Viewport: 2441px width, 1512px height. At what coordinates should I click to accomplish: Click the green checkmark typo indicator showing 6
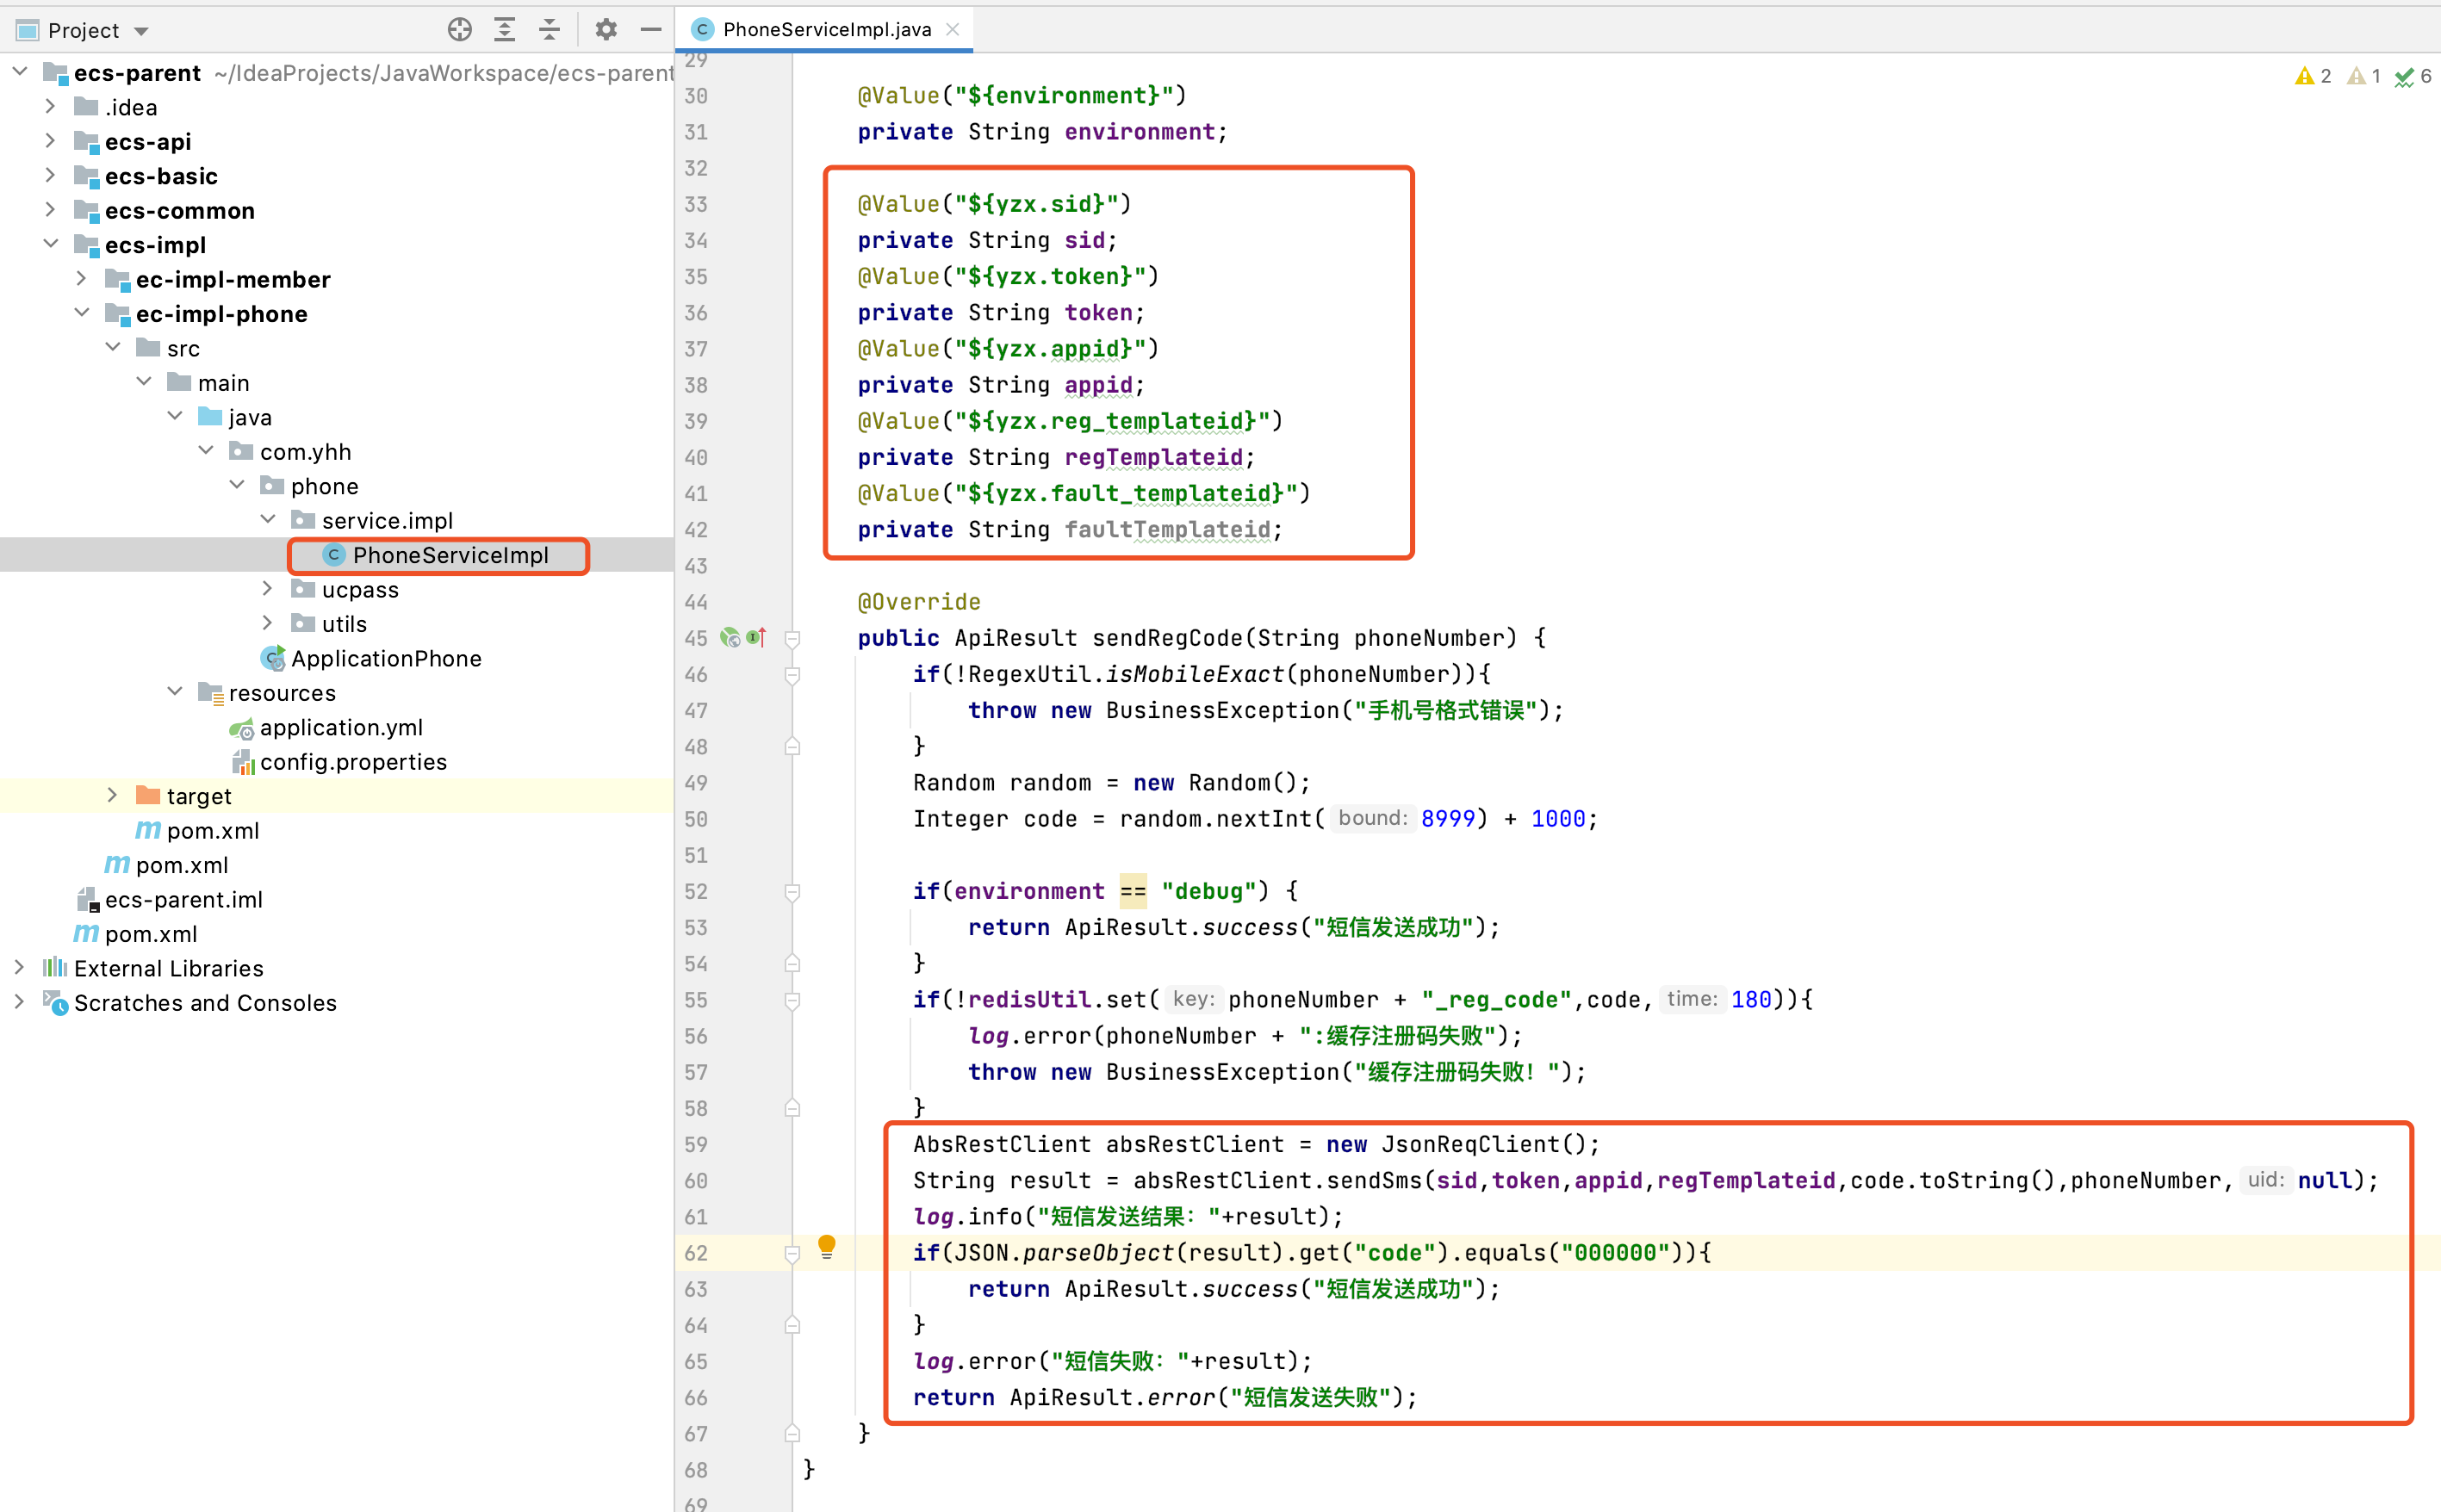pyautogui.click(x=2413, y=76)
